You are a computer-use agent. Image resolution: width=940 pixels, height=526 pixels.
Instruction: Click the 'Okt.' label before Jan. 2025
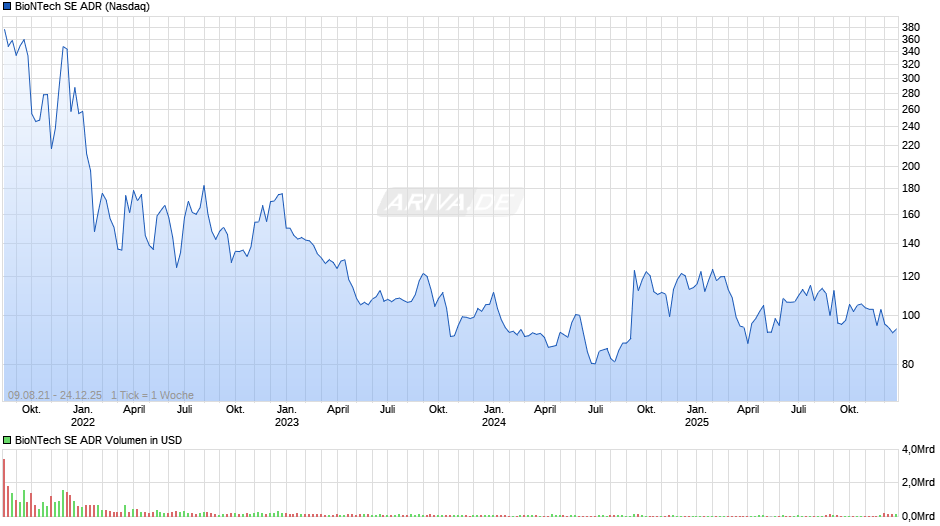pos(646,410)
